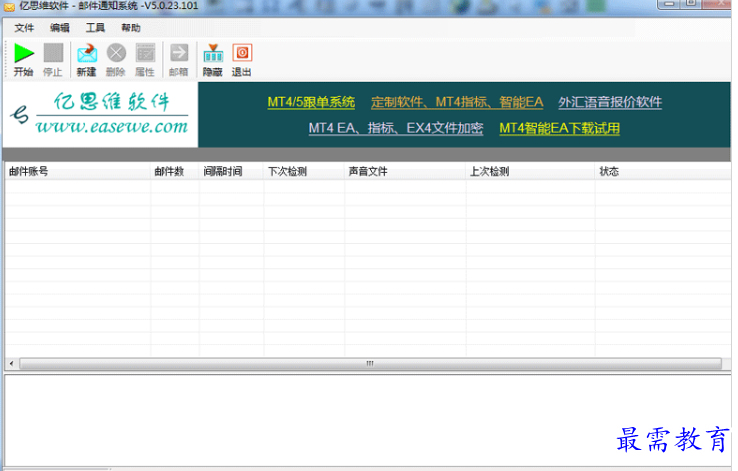This screenshot has width=738, height=471.
Task: Open the MT4 EA、指标、EX4文件加密 link
Action: [396, 128]
